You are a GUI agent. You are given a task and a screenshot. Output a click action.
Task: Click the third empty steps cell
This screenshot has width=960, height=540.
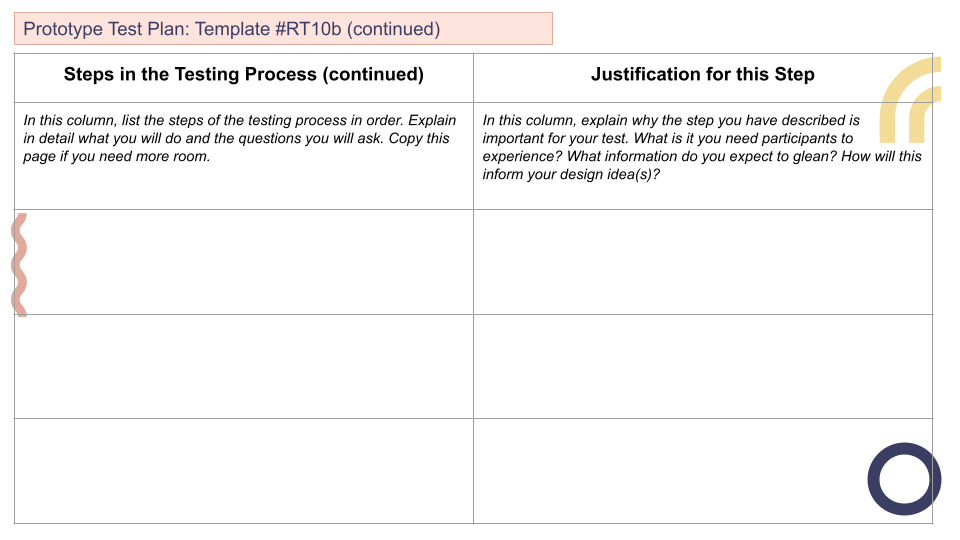244,471
